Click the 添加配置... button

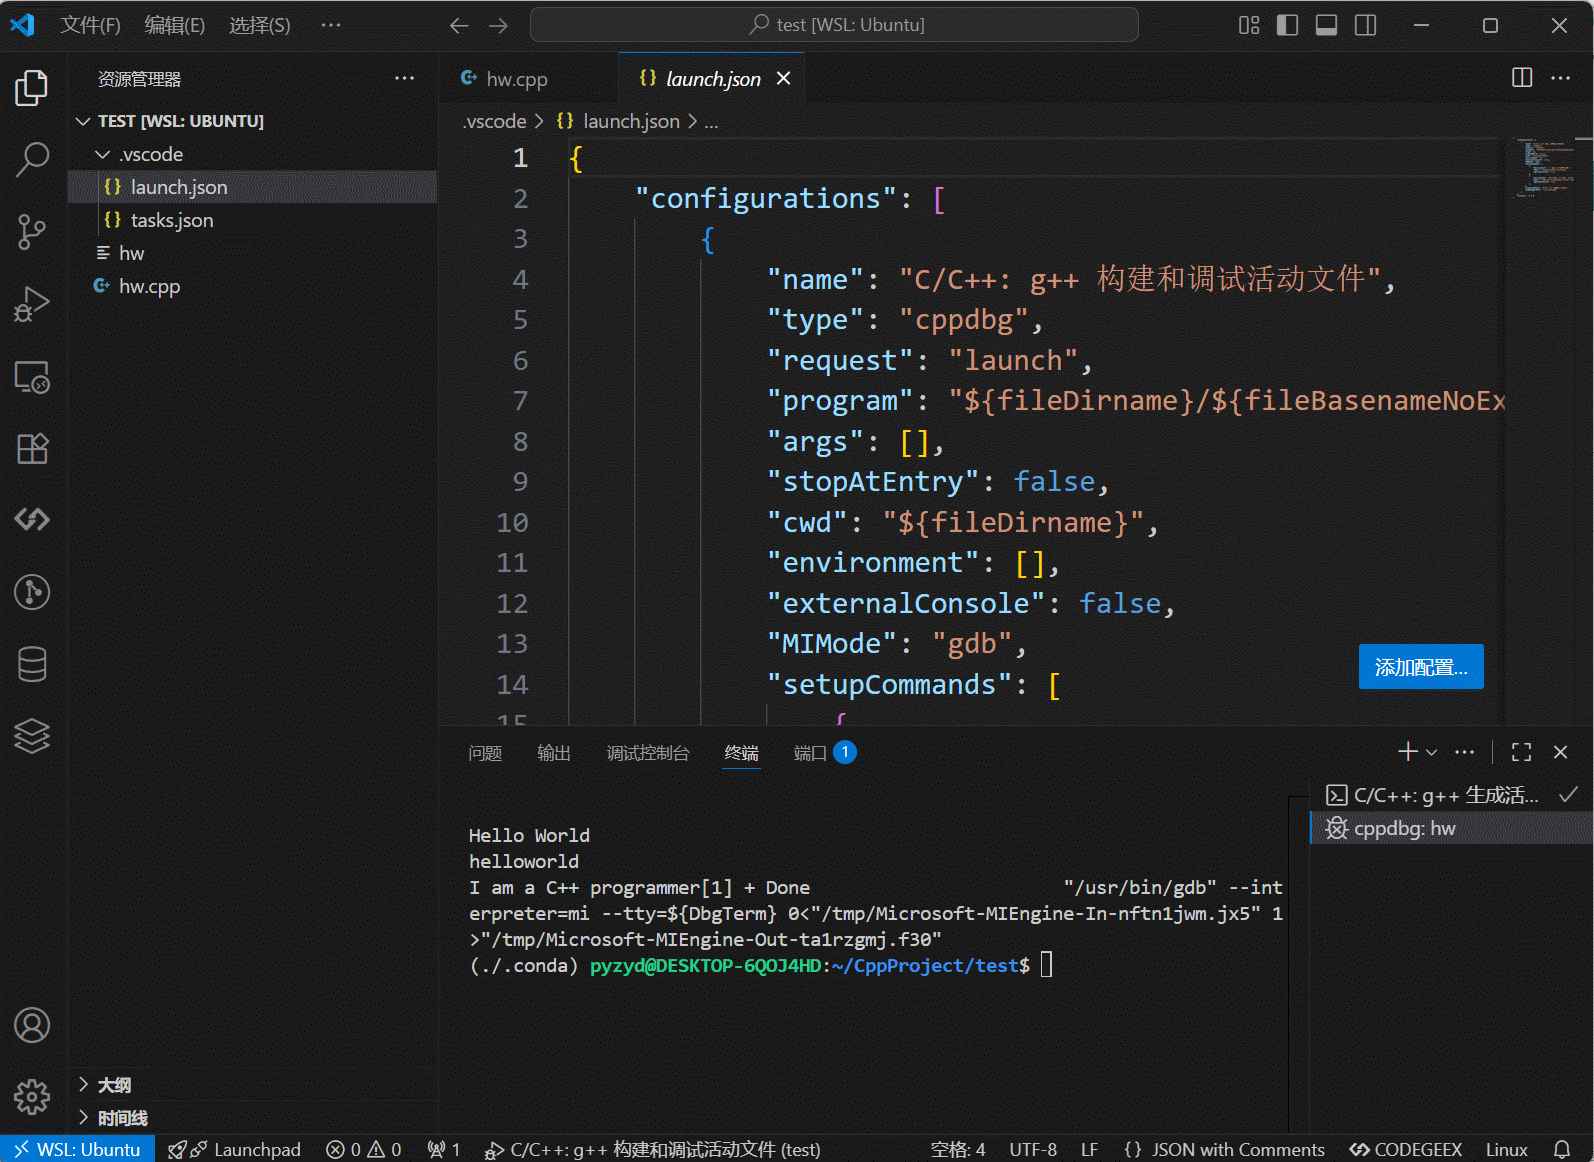coord(1420,667)
